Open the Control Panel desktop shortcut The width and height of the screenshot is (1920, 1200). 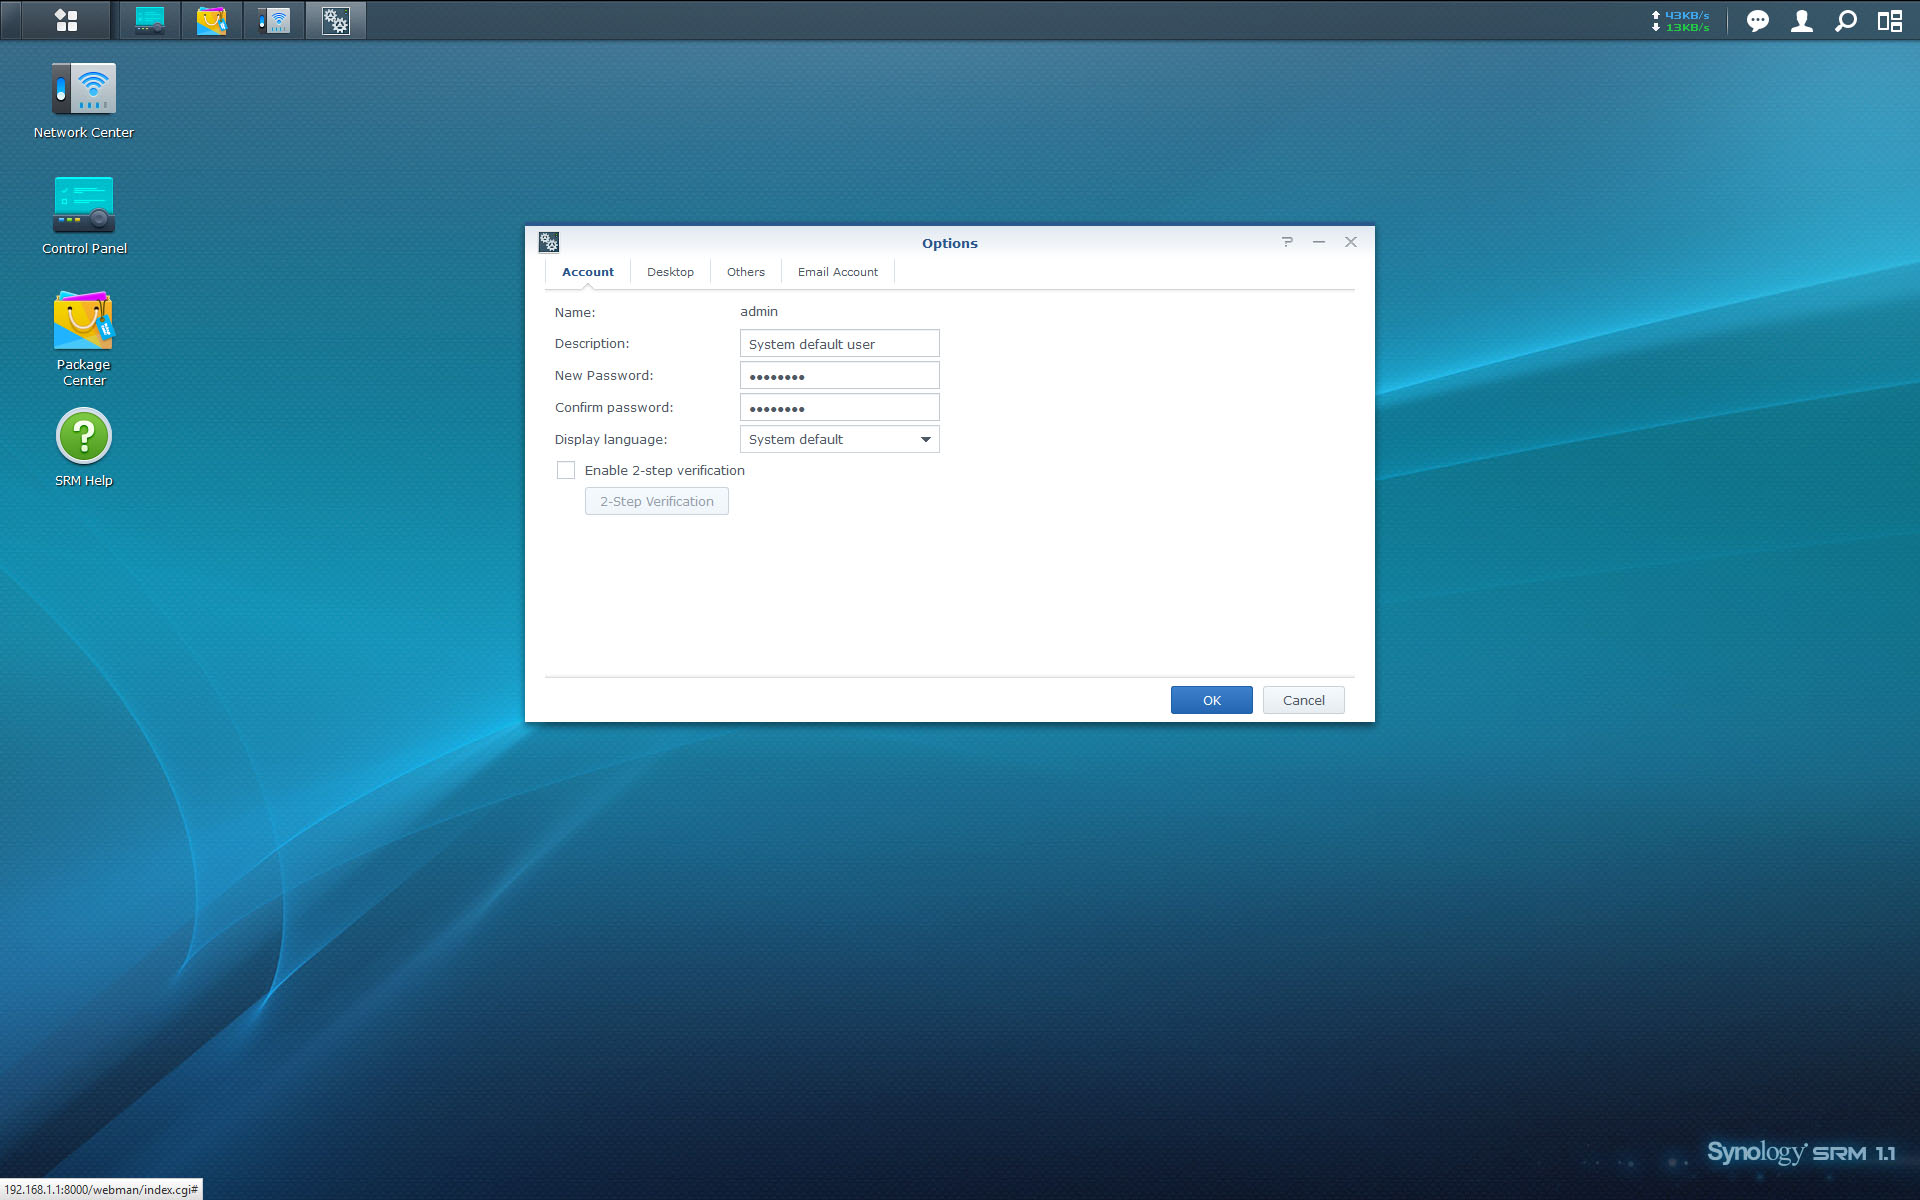(84, 216)
